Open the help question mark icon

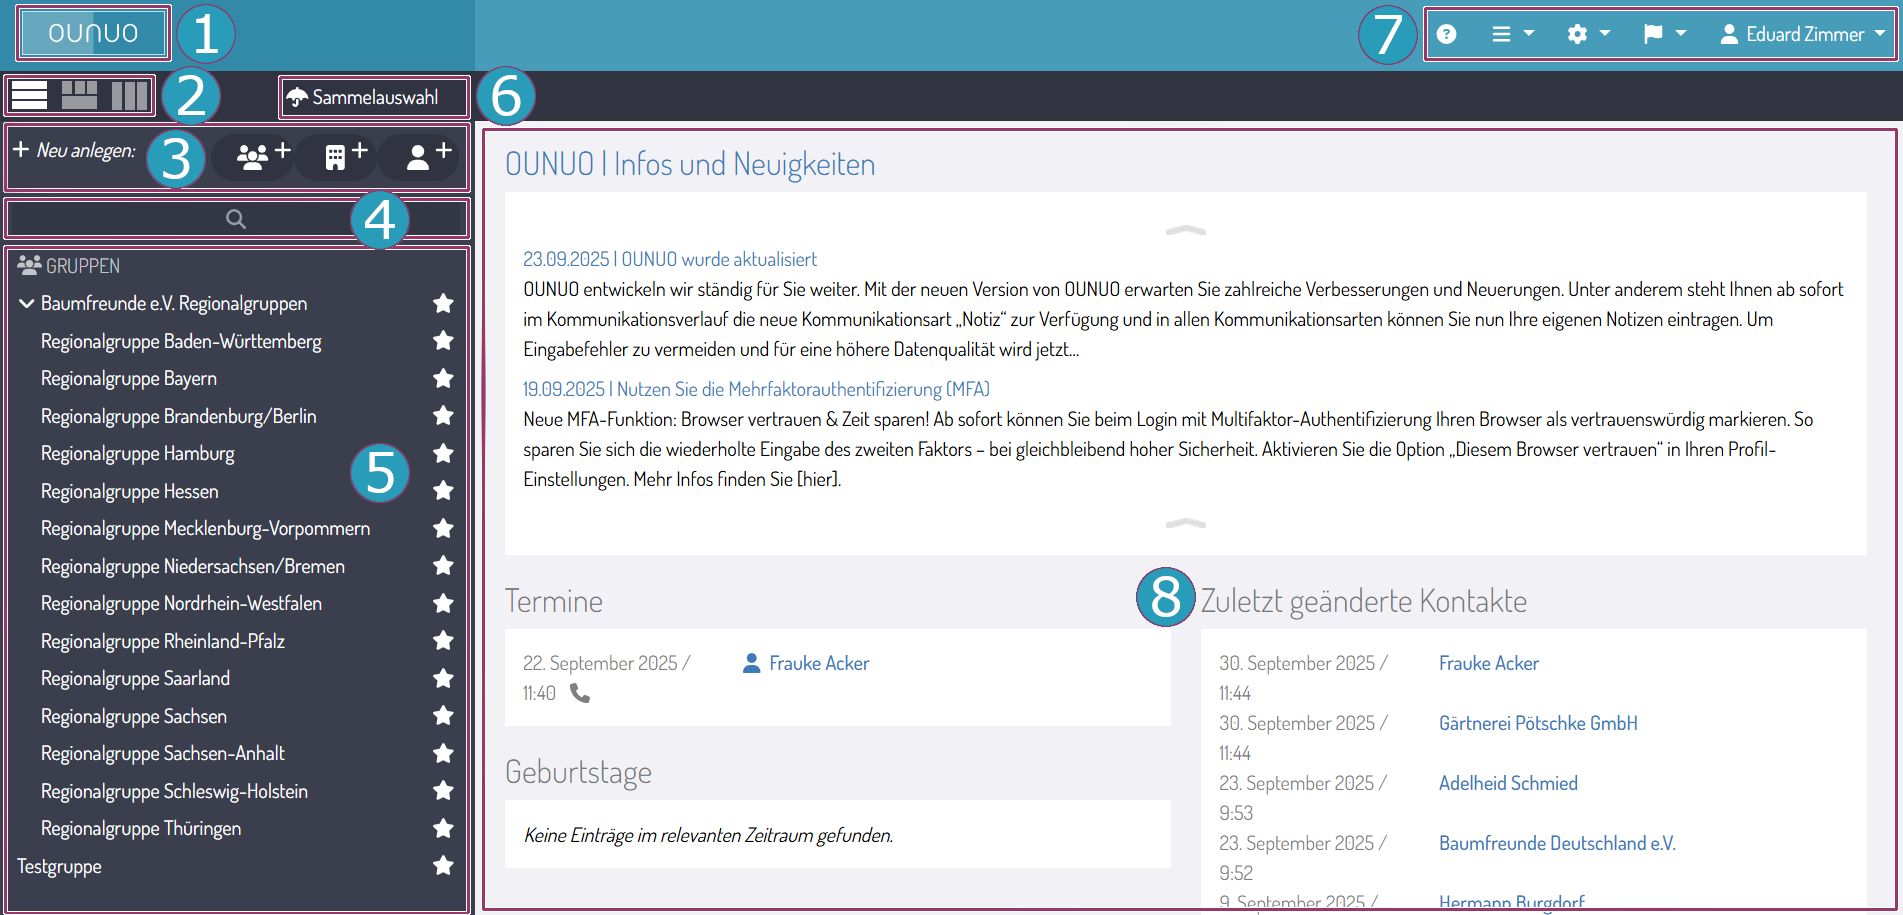[x=1446, y=34]
